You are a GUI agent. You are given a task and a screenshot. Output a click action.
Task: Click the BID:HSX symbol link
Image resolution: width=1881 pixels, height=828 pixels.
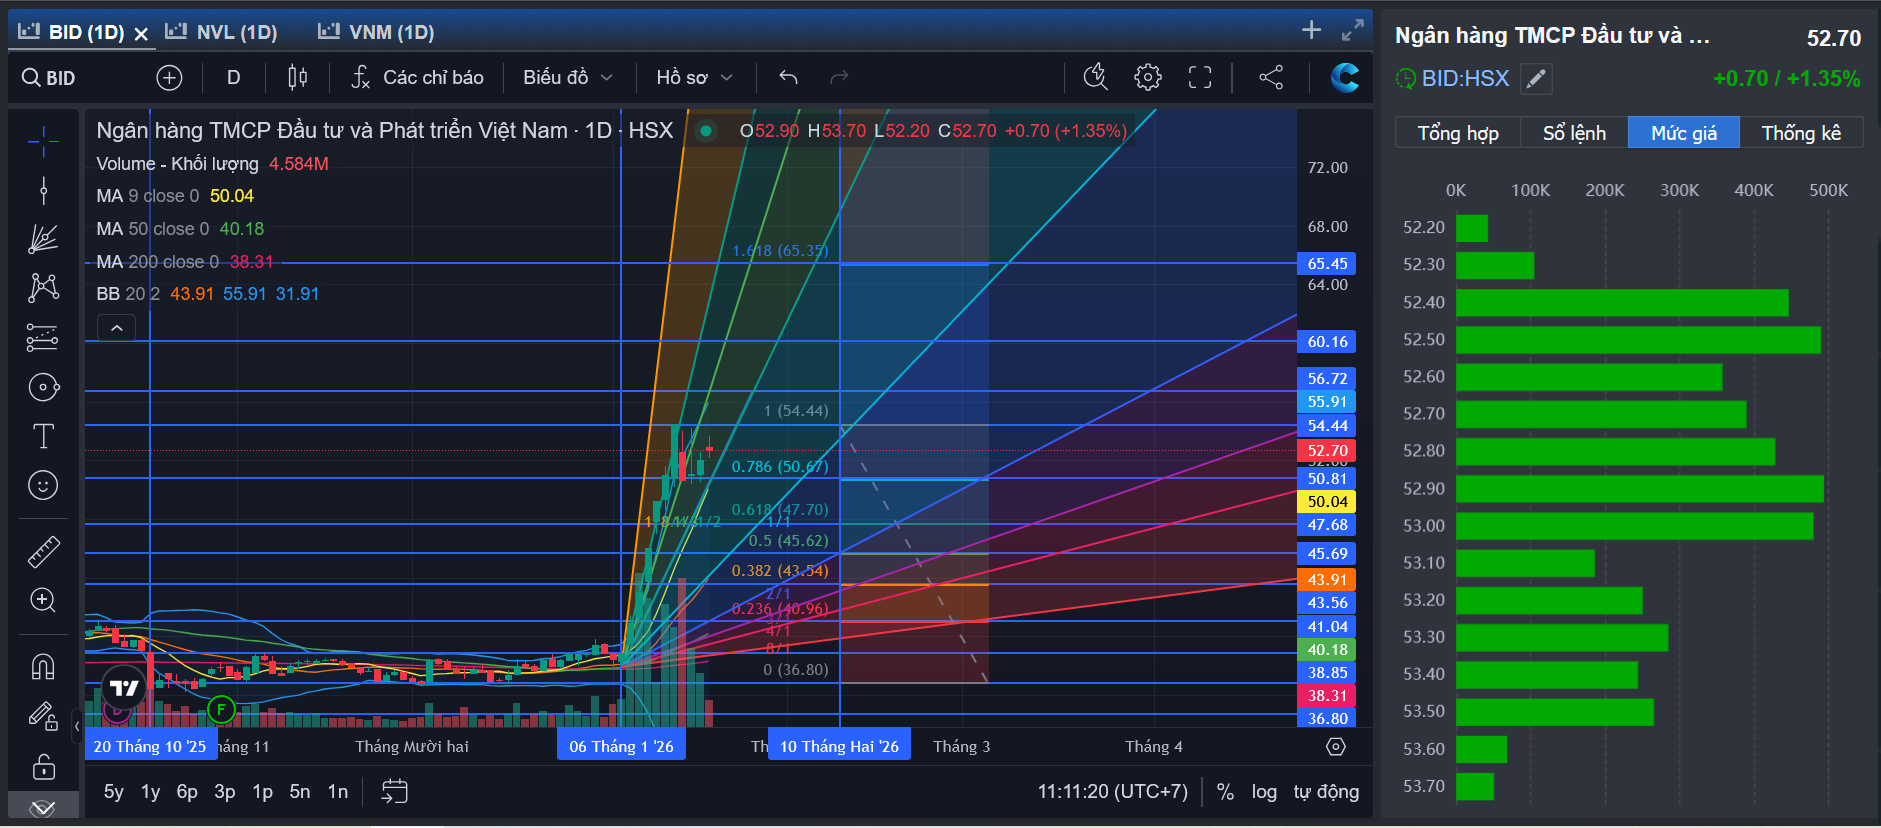[x=1465, y=78]
